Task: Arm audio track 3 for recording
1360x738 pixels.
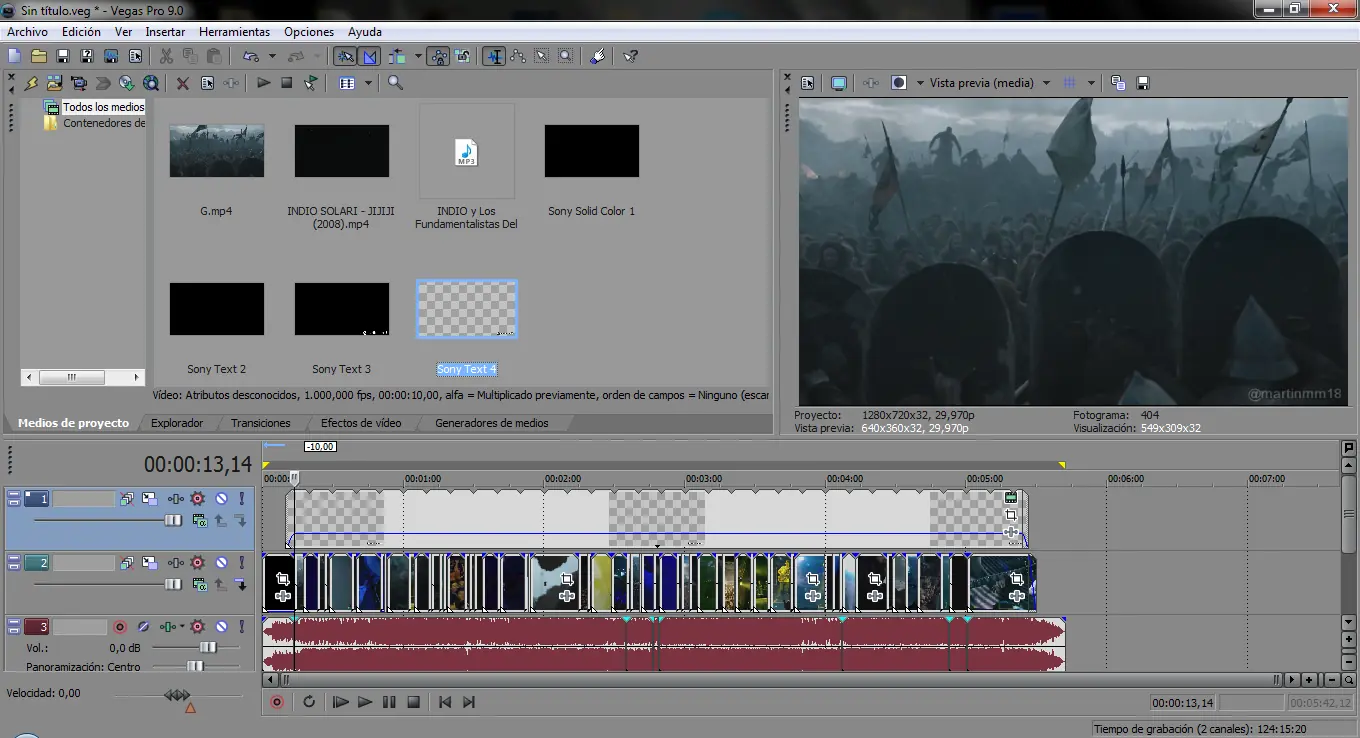Action: [120, 627]
